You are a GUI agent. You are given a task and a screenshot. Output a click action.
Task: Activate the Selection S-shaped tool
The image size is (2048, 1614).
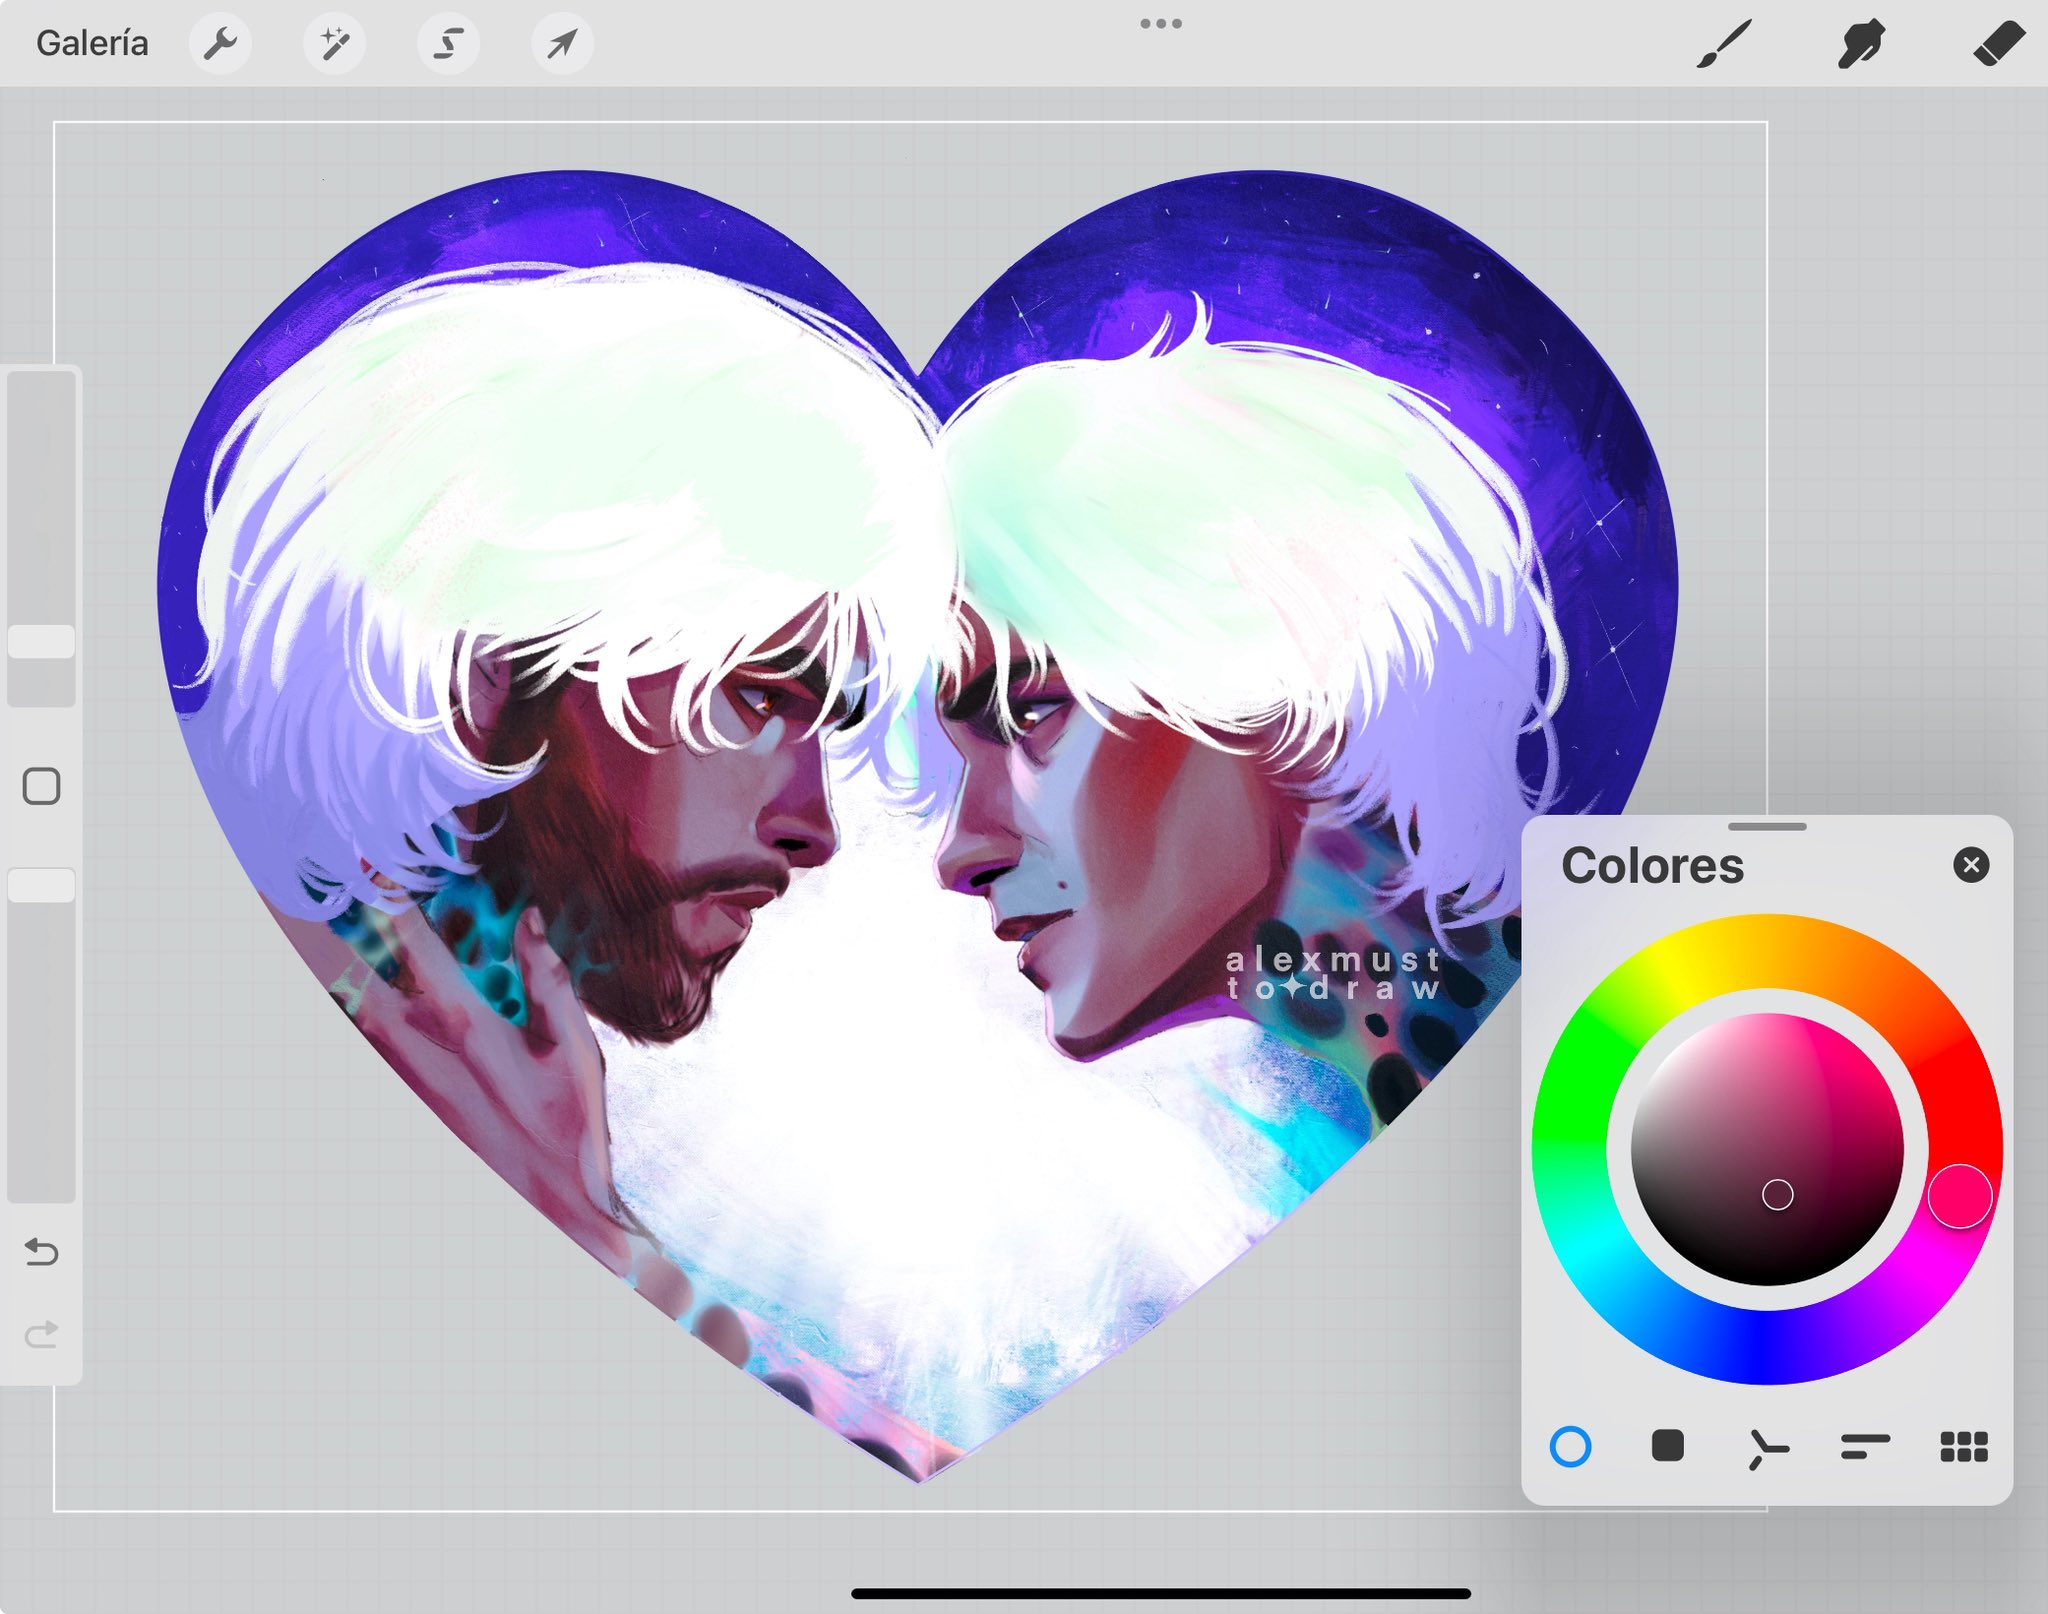click(448, 44)
